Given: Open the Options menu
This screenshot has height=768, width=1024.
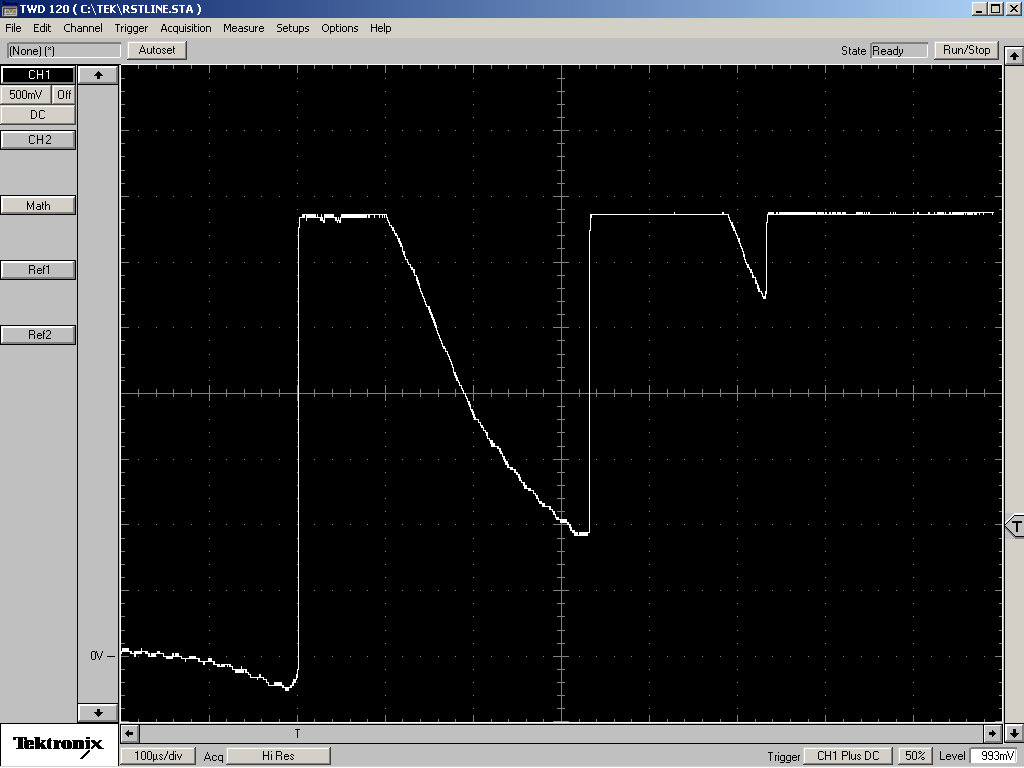Looking at the screenshot, I should 340,28.
